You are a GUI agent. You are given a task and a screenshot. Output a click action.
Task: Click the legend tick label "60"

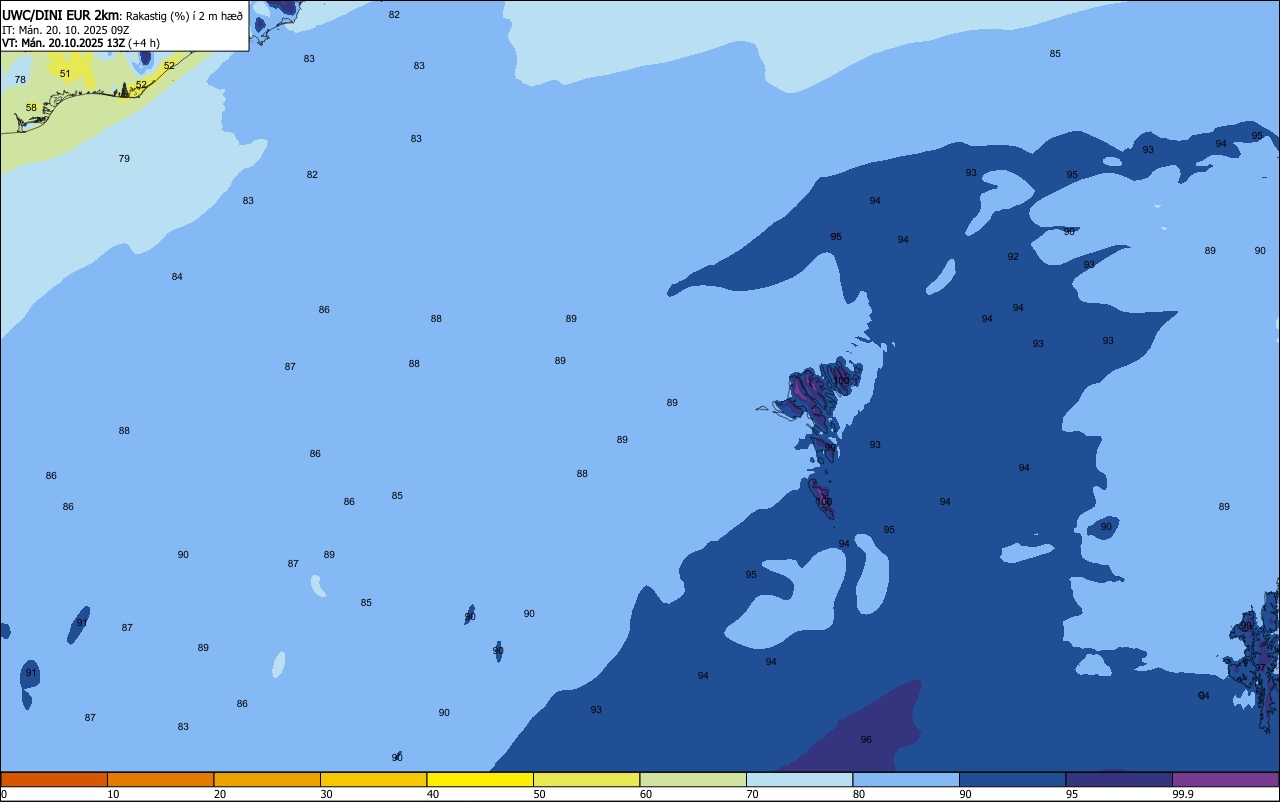click(646, 794)
